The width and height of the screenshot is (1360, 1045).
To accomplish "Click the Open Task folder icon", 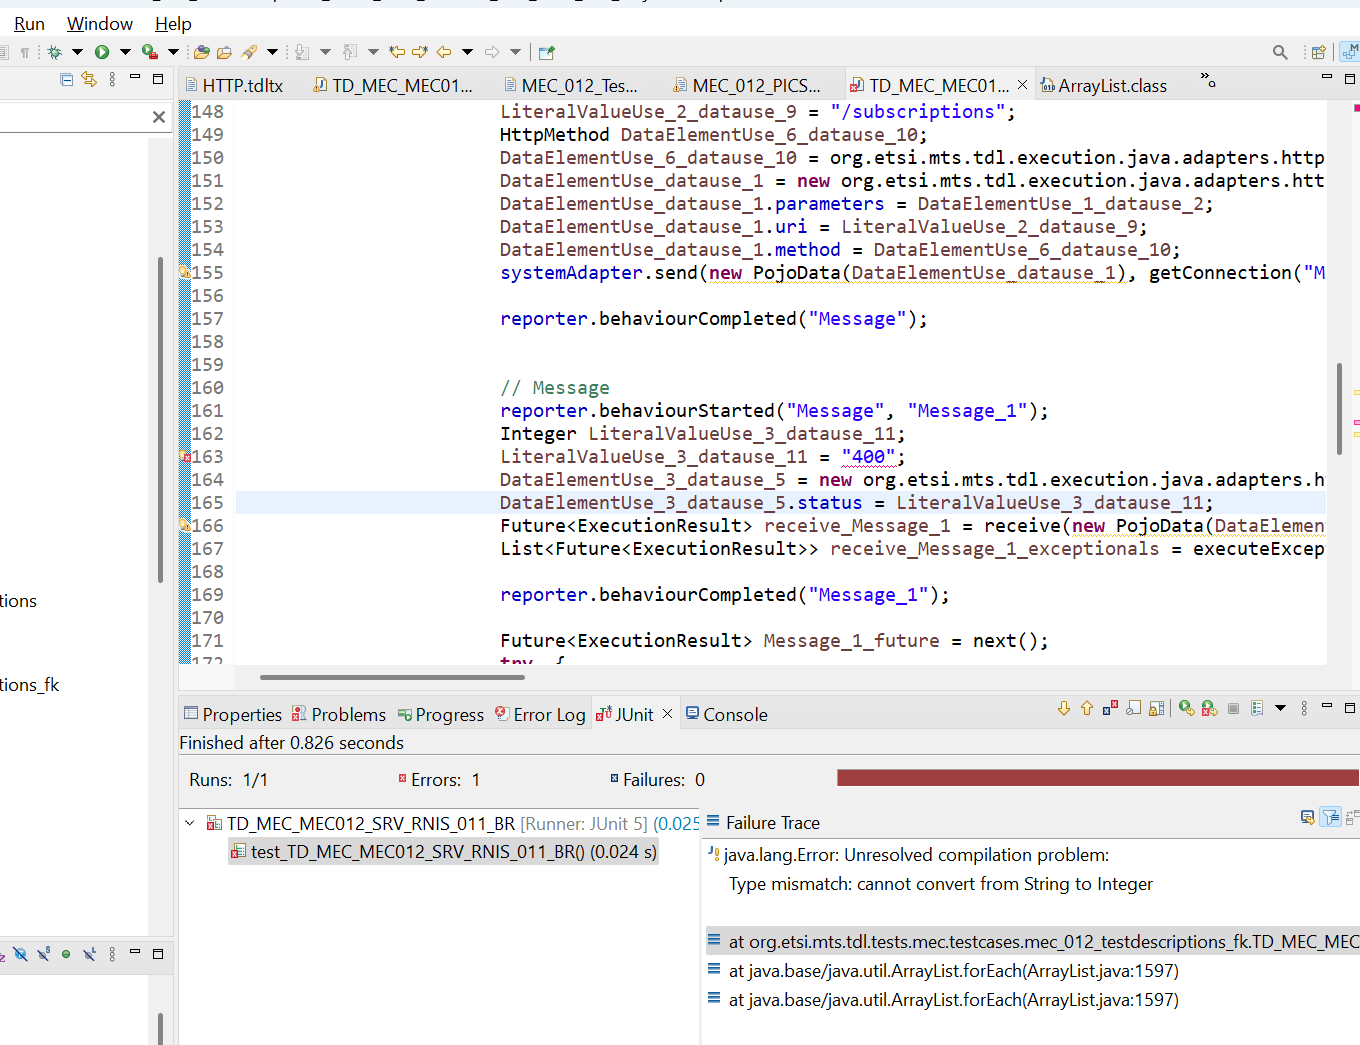I will click(x=225, y=52).
